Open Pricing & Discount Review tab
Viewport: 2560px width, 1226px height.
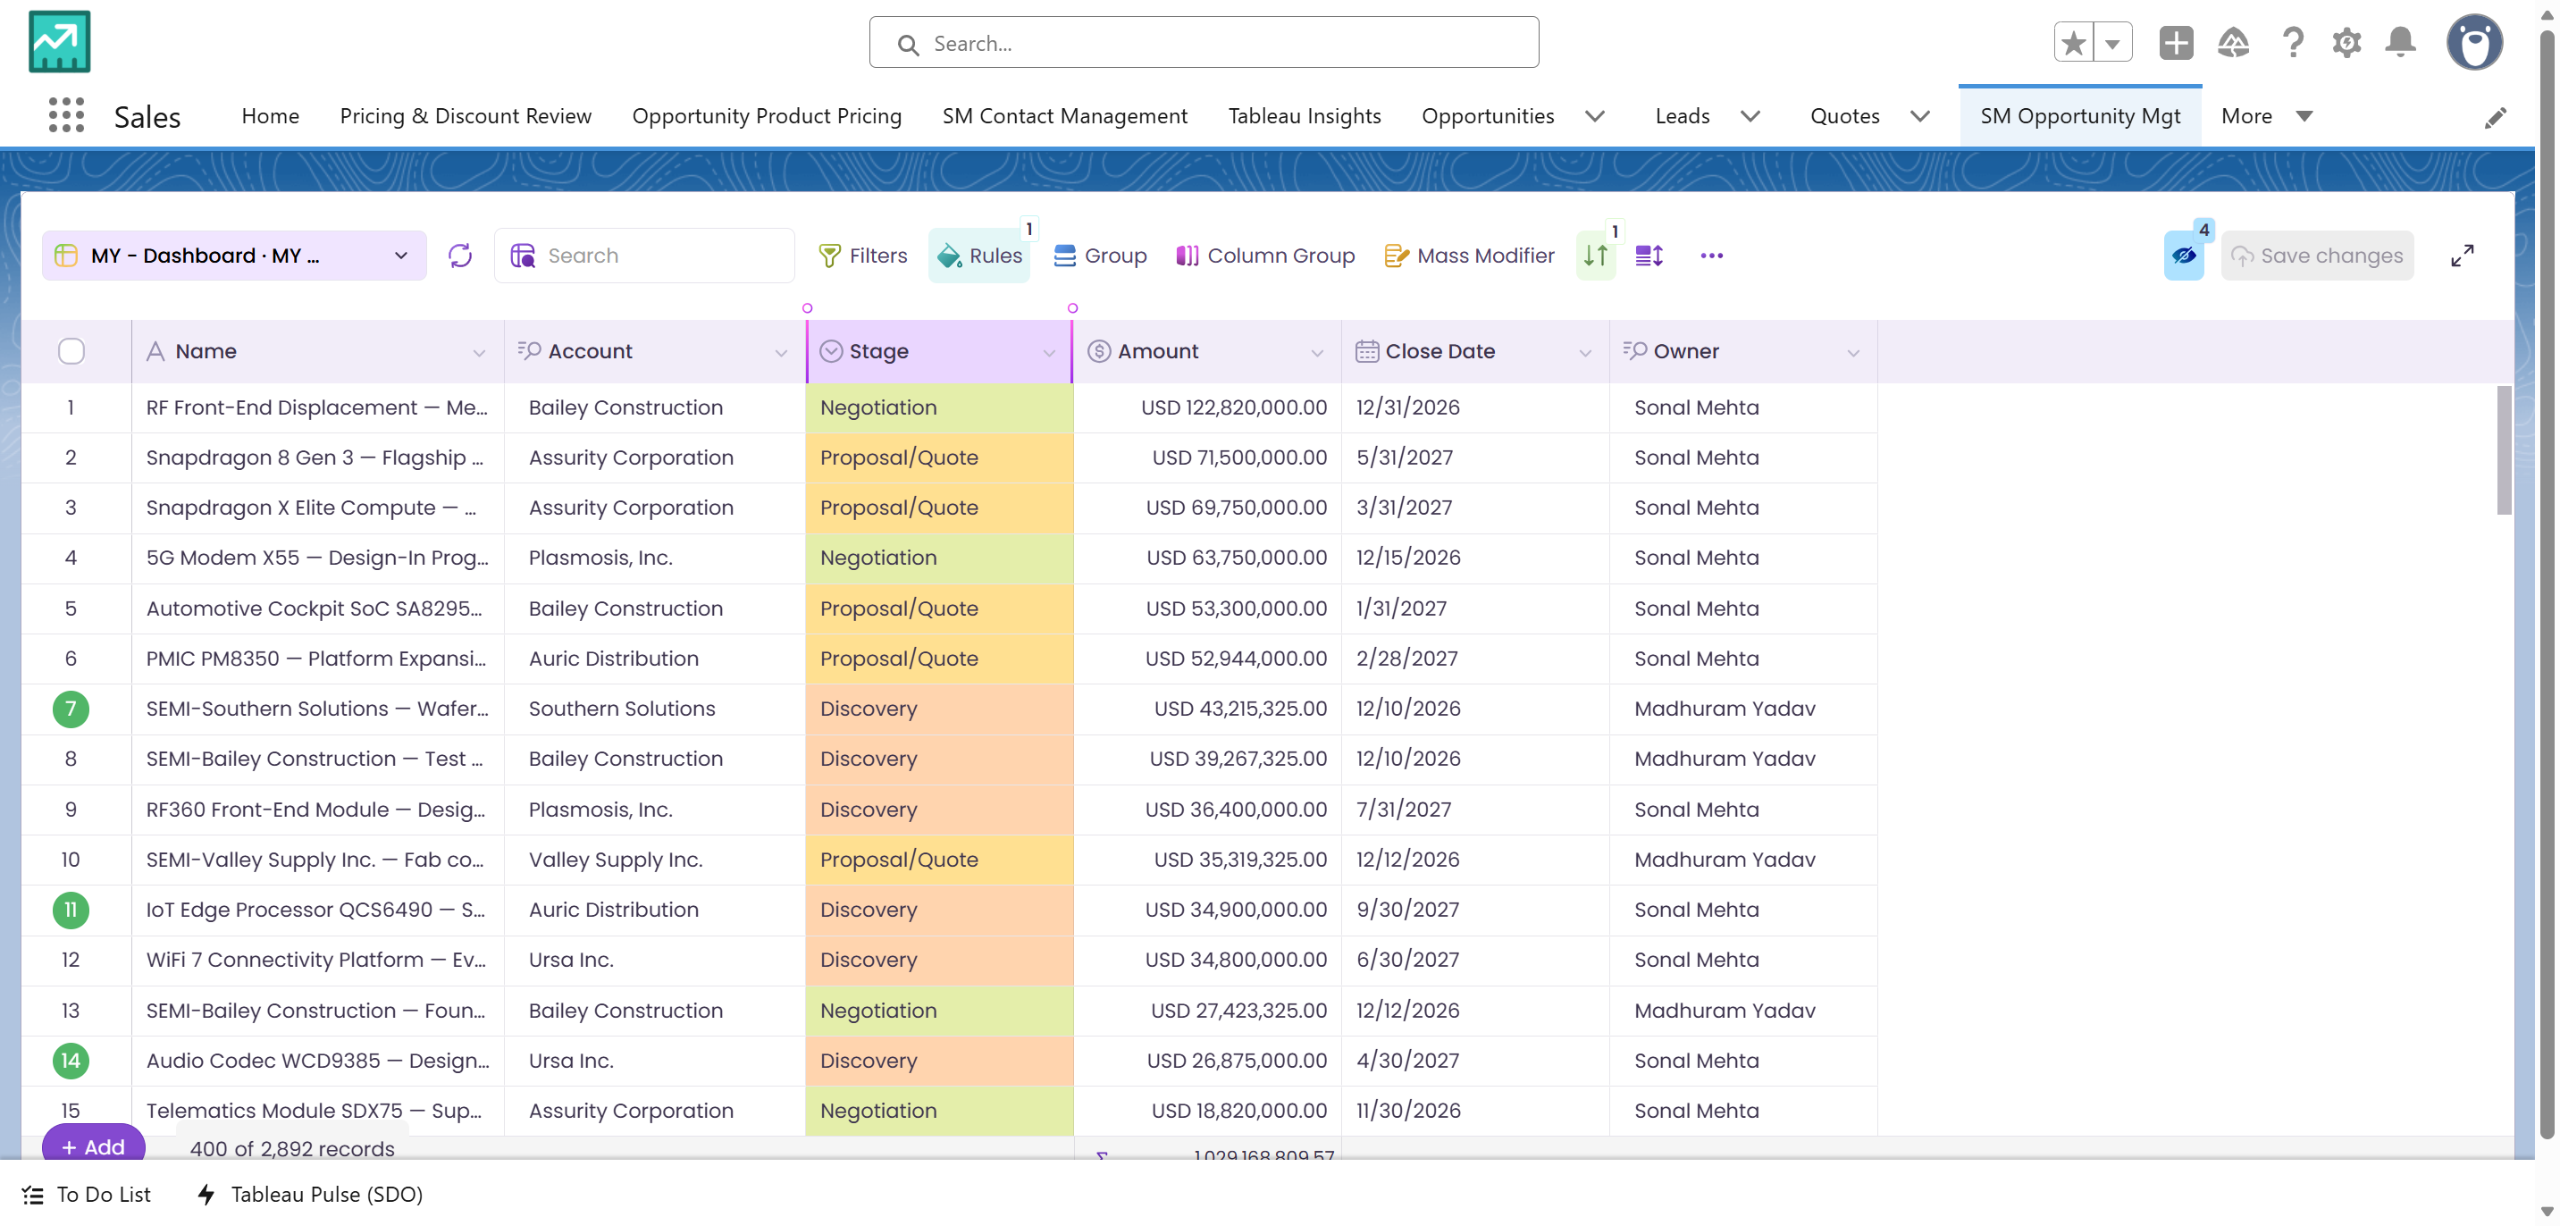[x=465, y=116]
